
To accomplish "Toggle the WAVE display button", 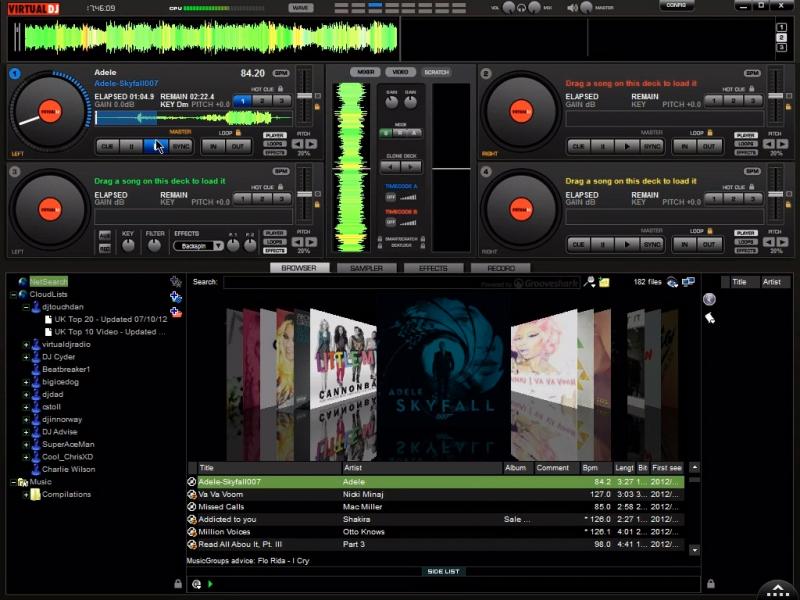I will pos(301,8).
